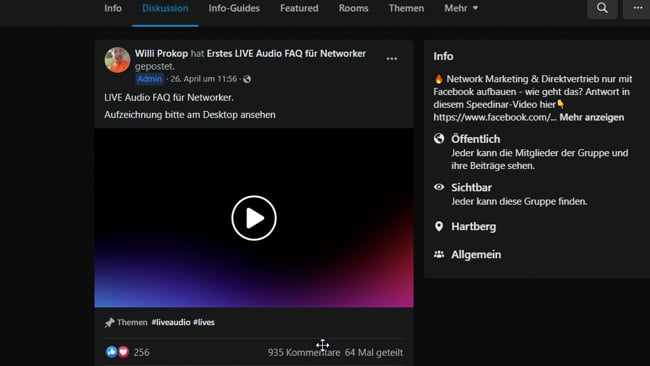
Task: Open the Info-Guides tab
Action: [x=234, y=8]
